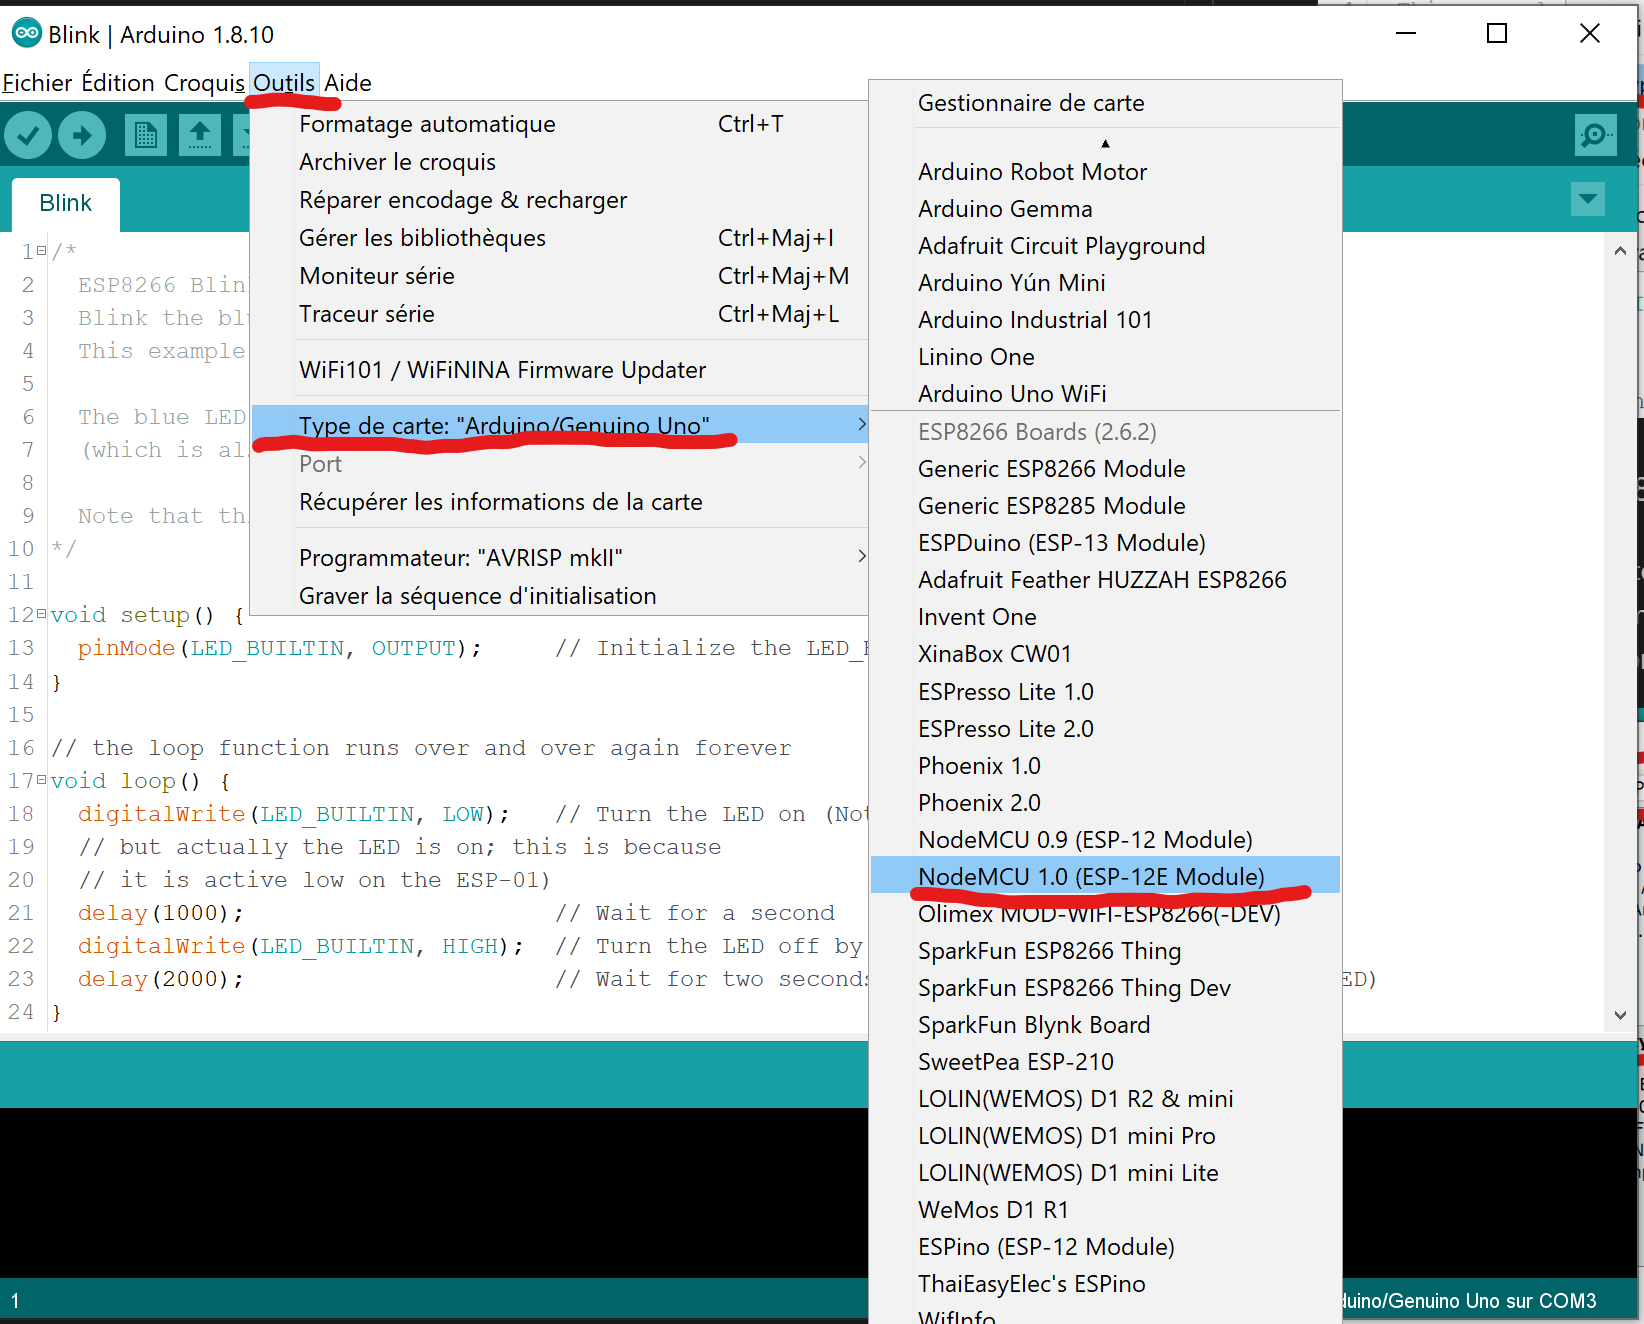
Task: Open the Fichier menu
Action: [x=37, y=83]
